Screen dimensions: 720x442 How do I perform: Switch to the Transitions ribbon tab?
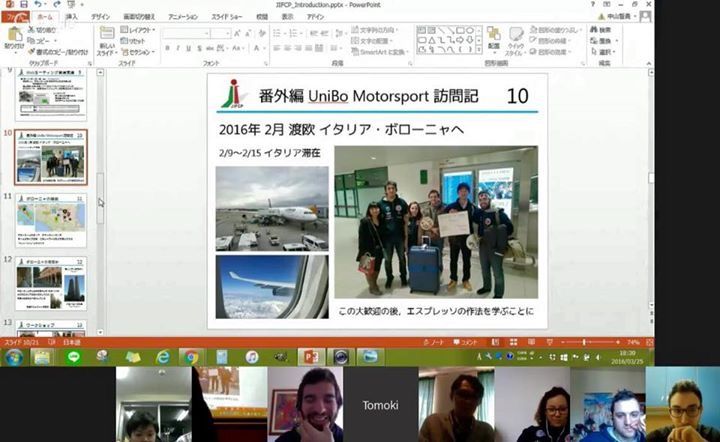click(139, 17)
